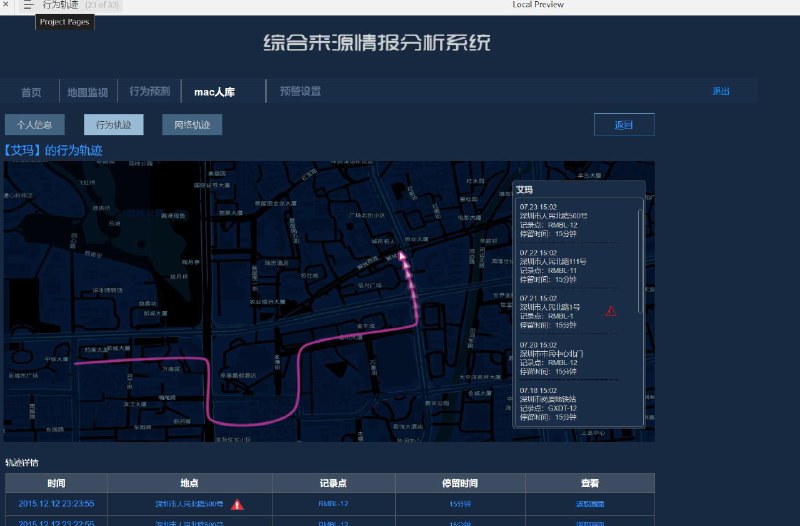Viewport: 800px width, 526px height.
Task: Click the 艾玛 panel title
Action: pos(524,190)
